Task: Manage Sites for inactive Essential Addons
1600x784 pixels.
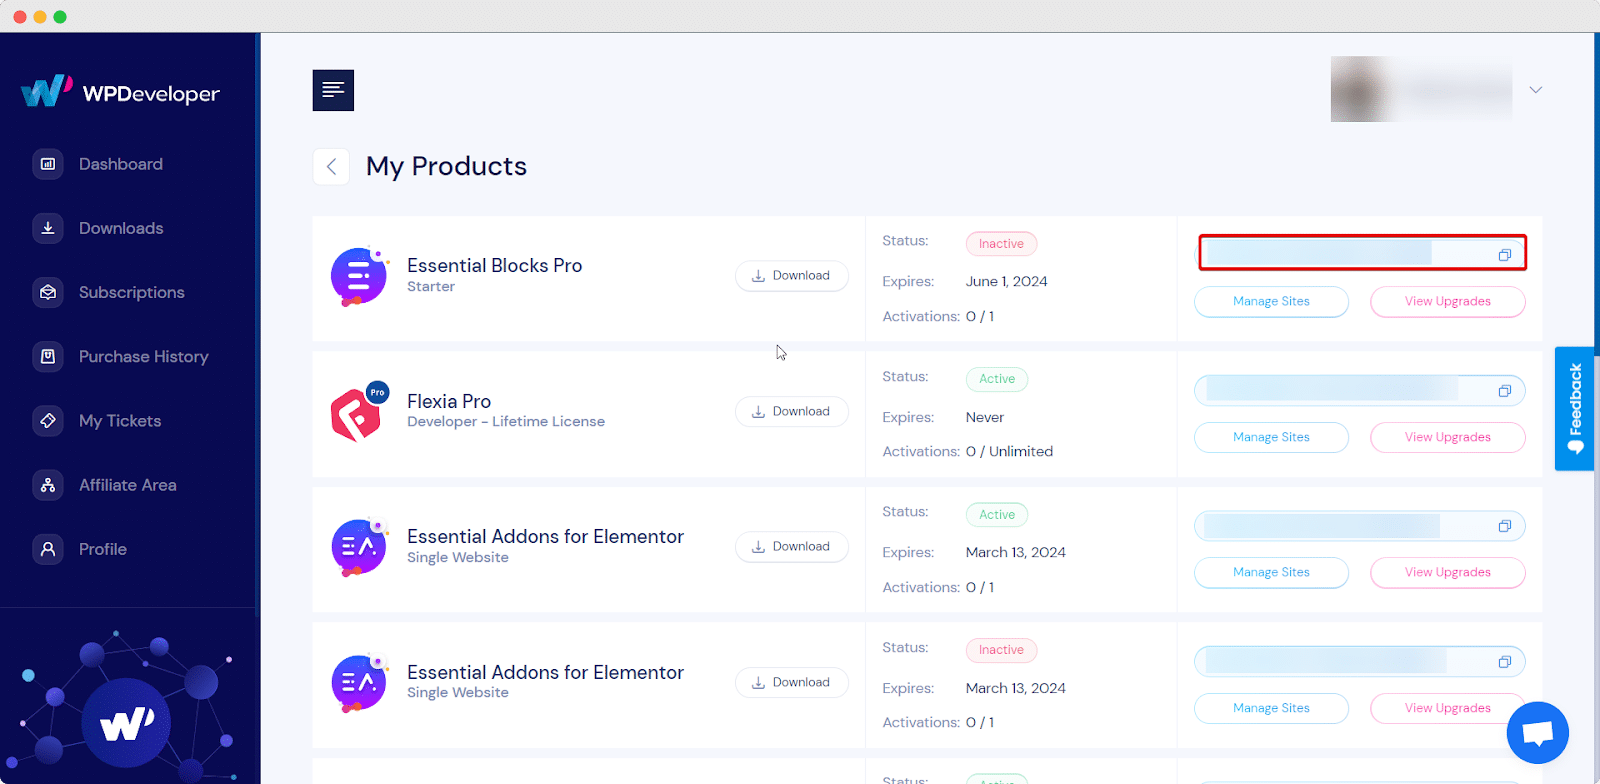Action: pos(1271,708)
